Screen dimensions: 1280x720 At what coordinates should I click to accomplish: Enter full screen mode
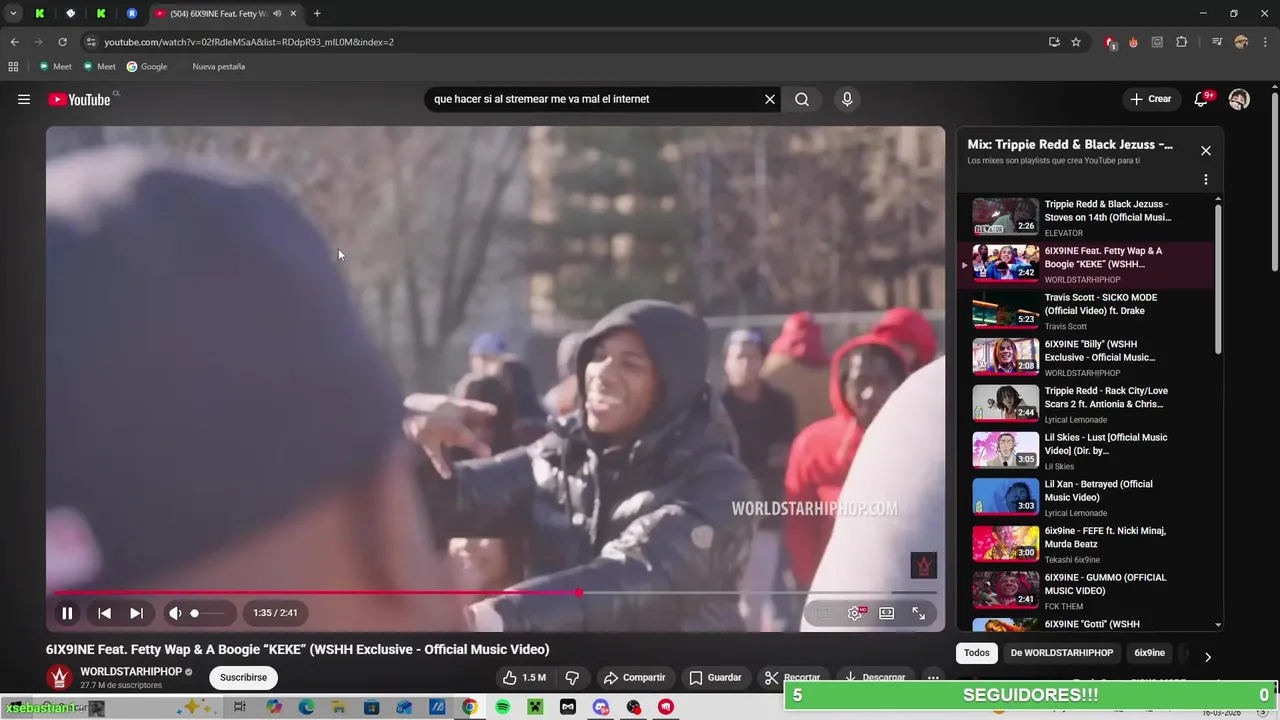click(x=919, y=613)
